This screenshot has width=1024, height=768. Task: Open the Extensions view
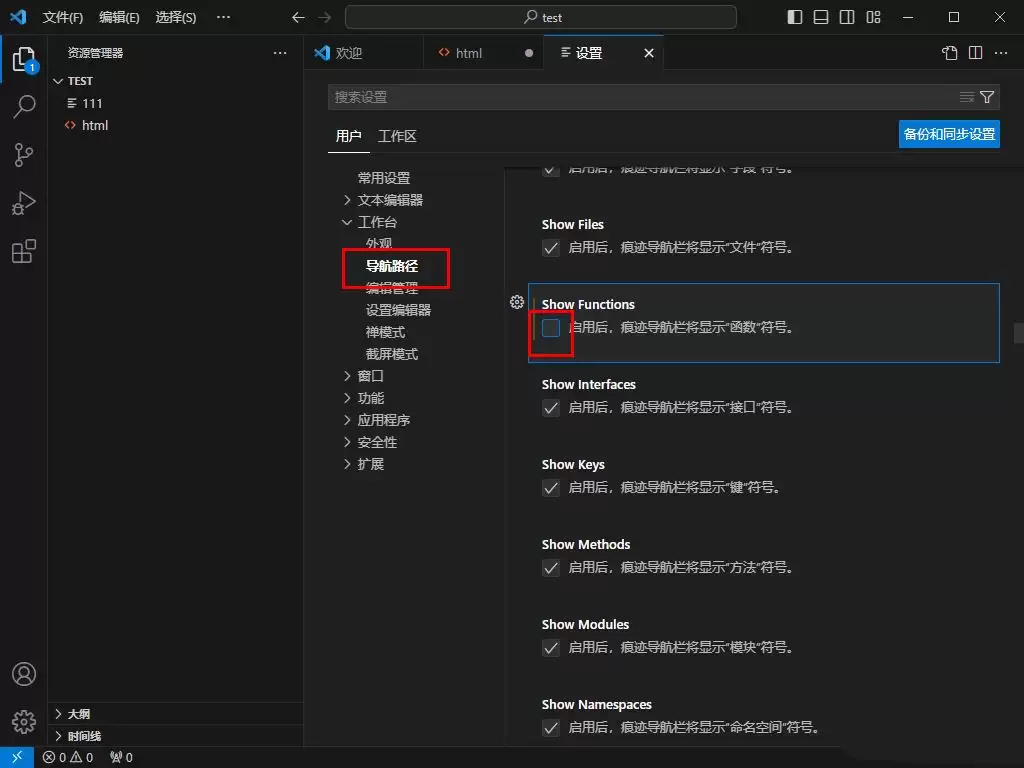point(24,251)
